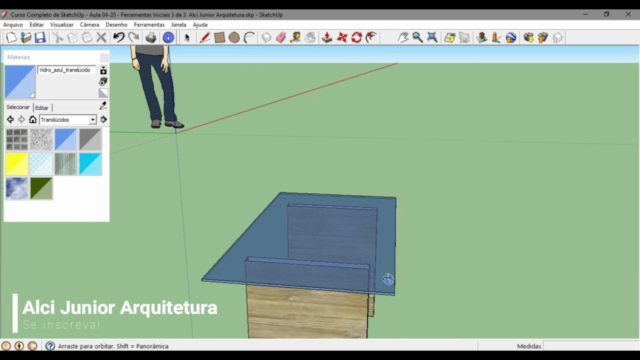This screenshot has width=640, height=360.
Task: Select the Rotate tool
Action: coord(356,38)
